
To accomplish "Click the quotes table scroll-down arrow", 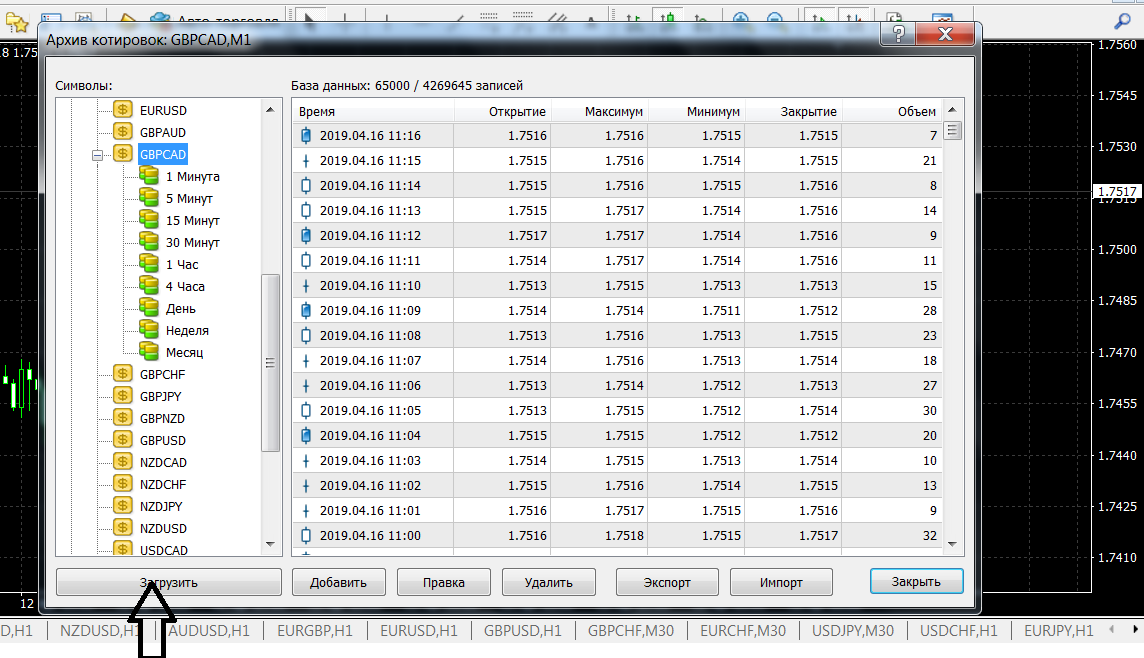I will coord(952,544).
